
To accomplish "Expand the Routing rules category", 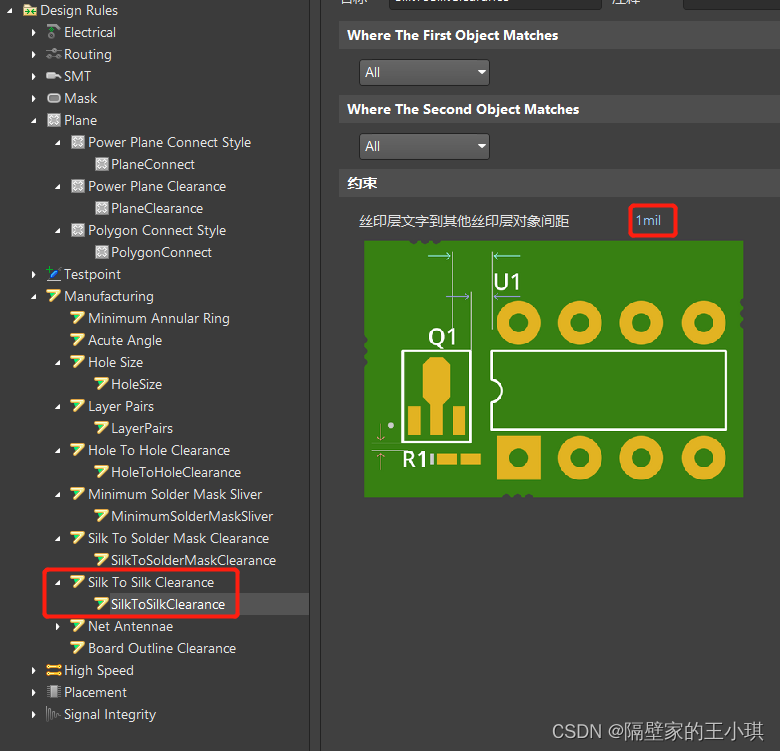I will click(x=33, y=54).
